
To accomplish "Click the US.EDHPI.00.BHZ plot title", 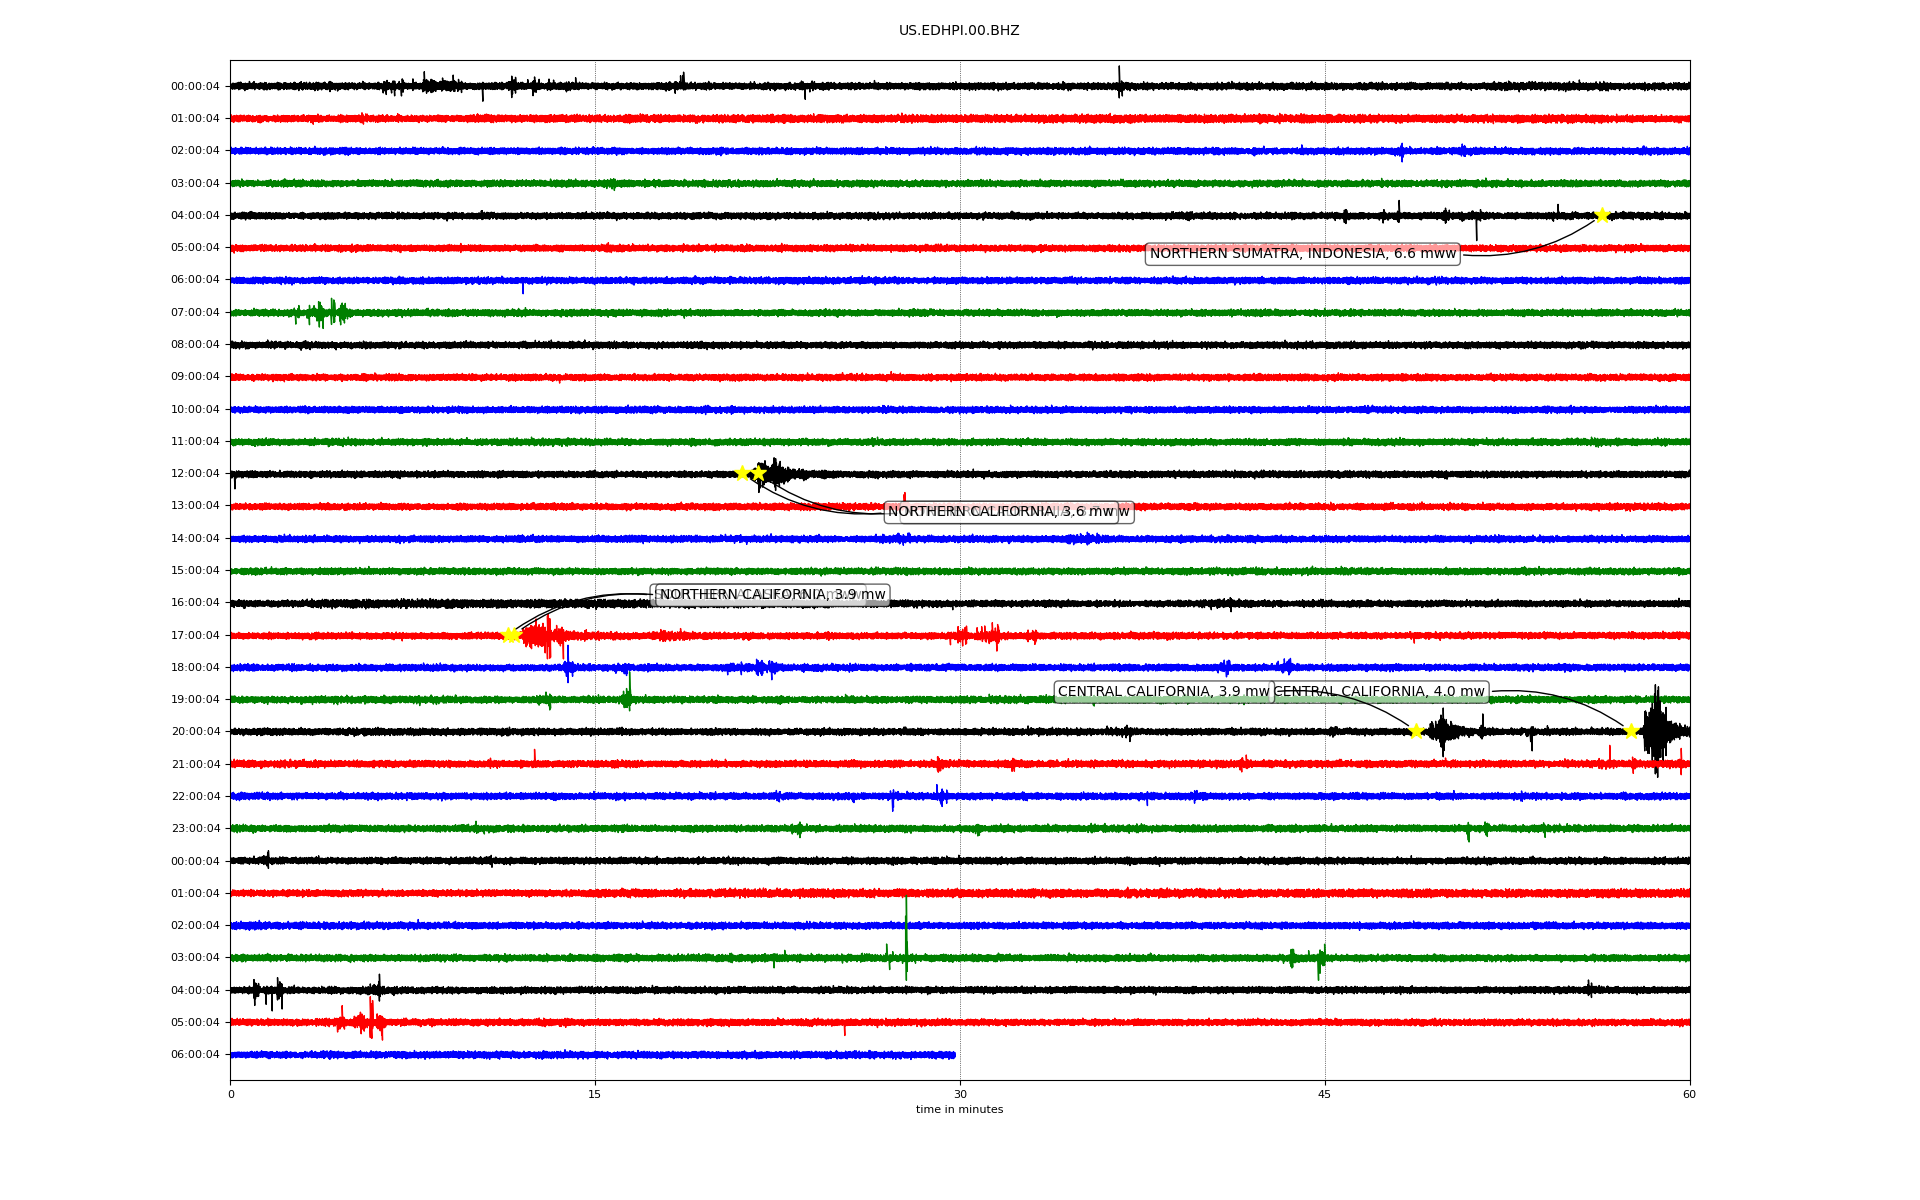I will [x=958, y=31].
